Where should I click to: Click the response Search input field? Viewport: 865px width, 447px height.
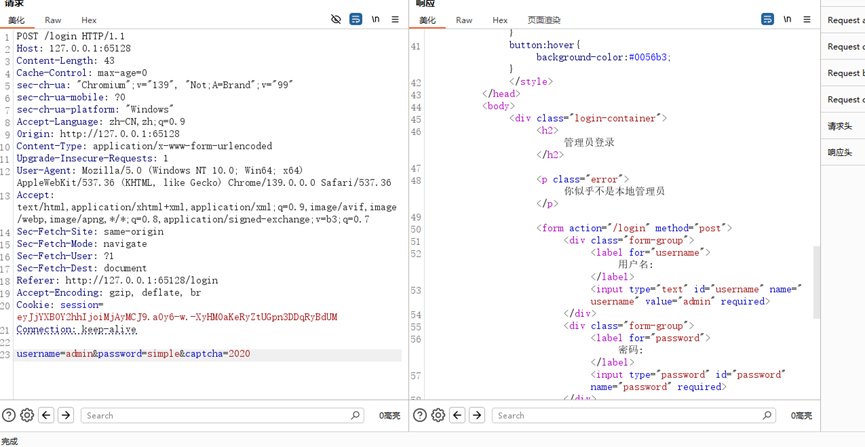pos(630,415)
